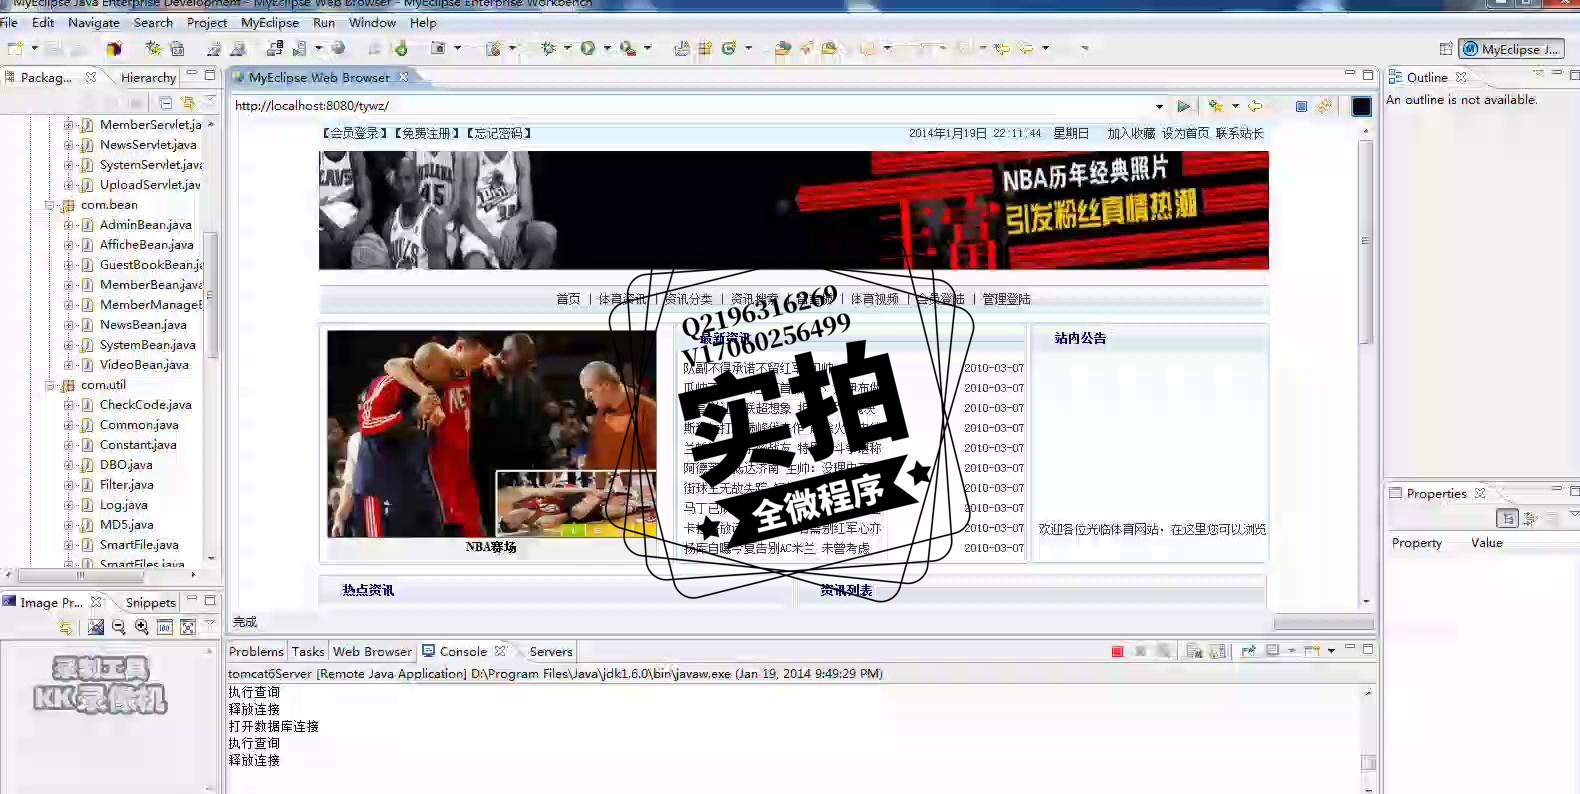Click the browser Back arrow icon
Screen dimensions: 1580x794
point(1255,106)
